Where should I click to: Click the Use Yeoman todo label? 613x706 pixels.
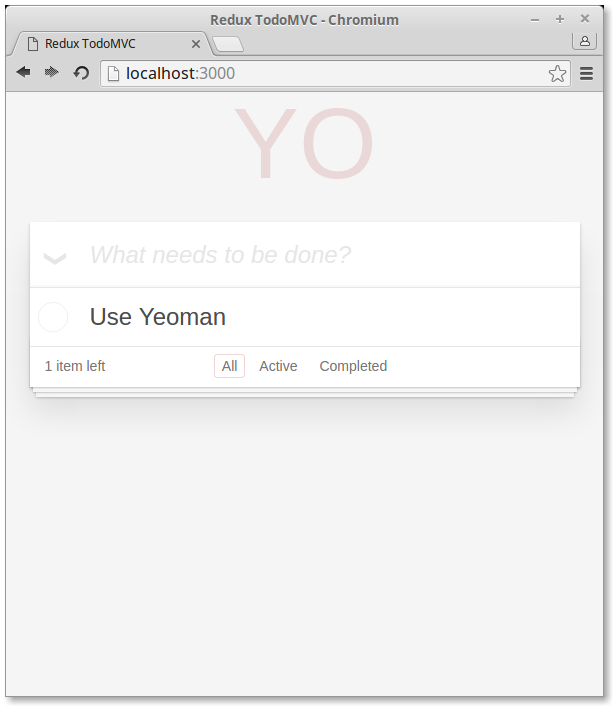(158, 317)
